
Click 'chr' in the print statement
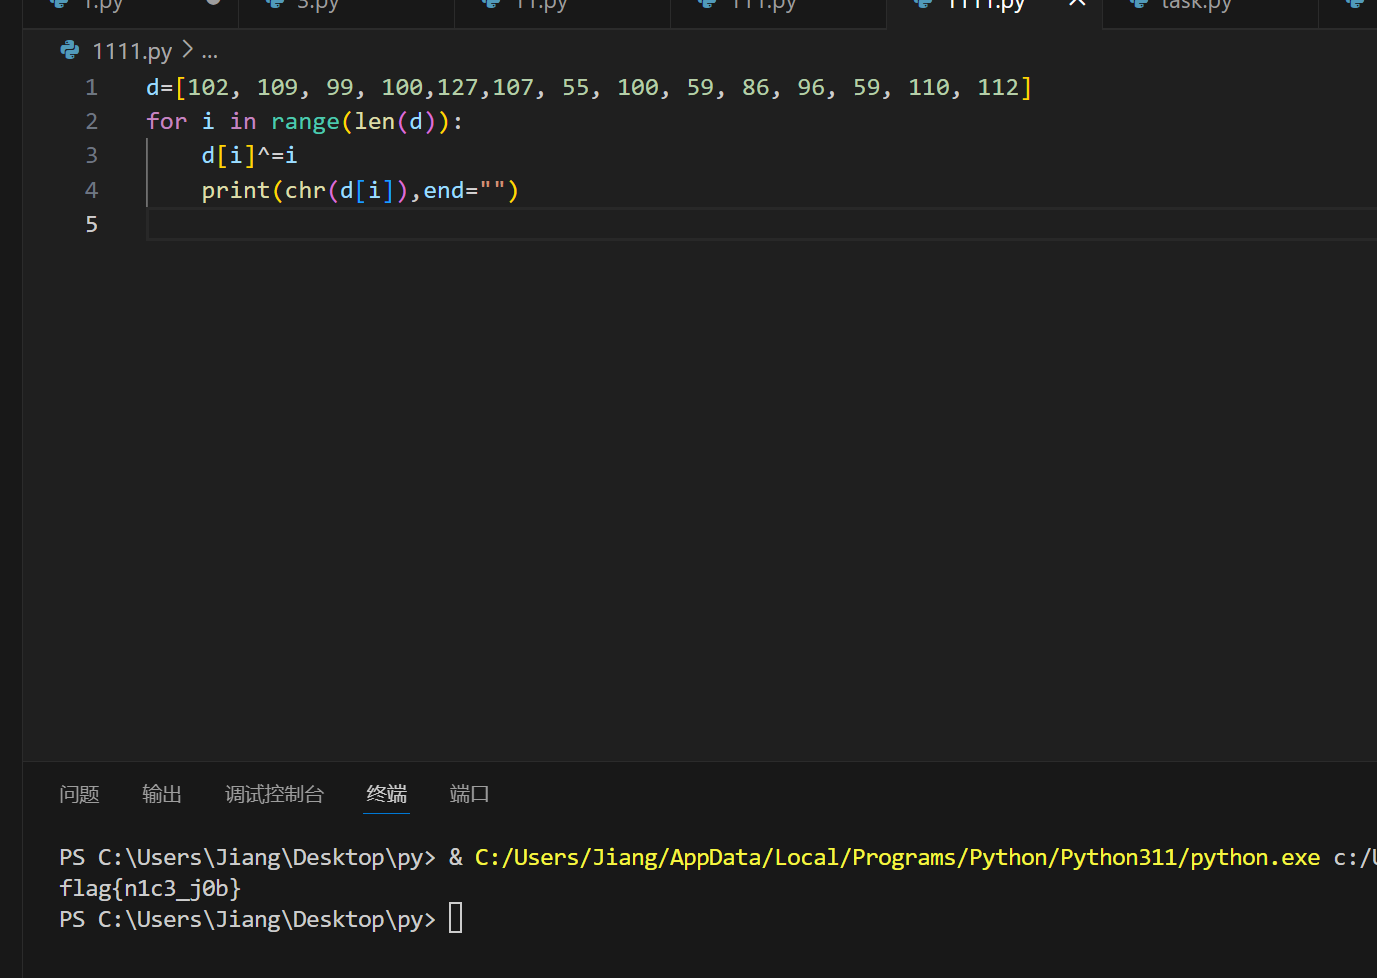point(305,190)
